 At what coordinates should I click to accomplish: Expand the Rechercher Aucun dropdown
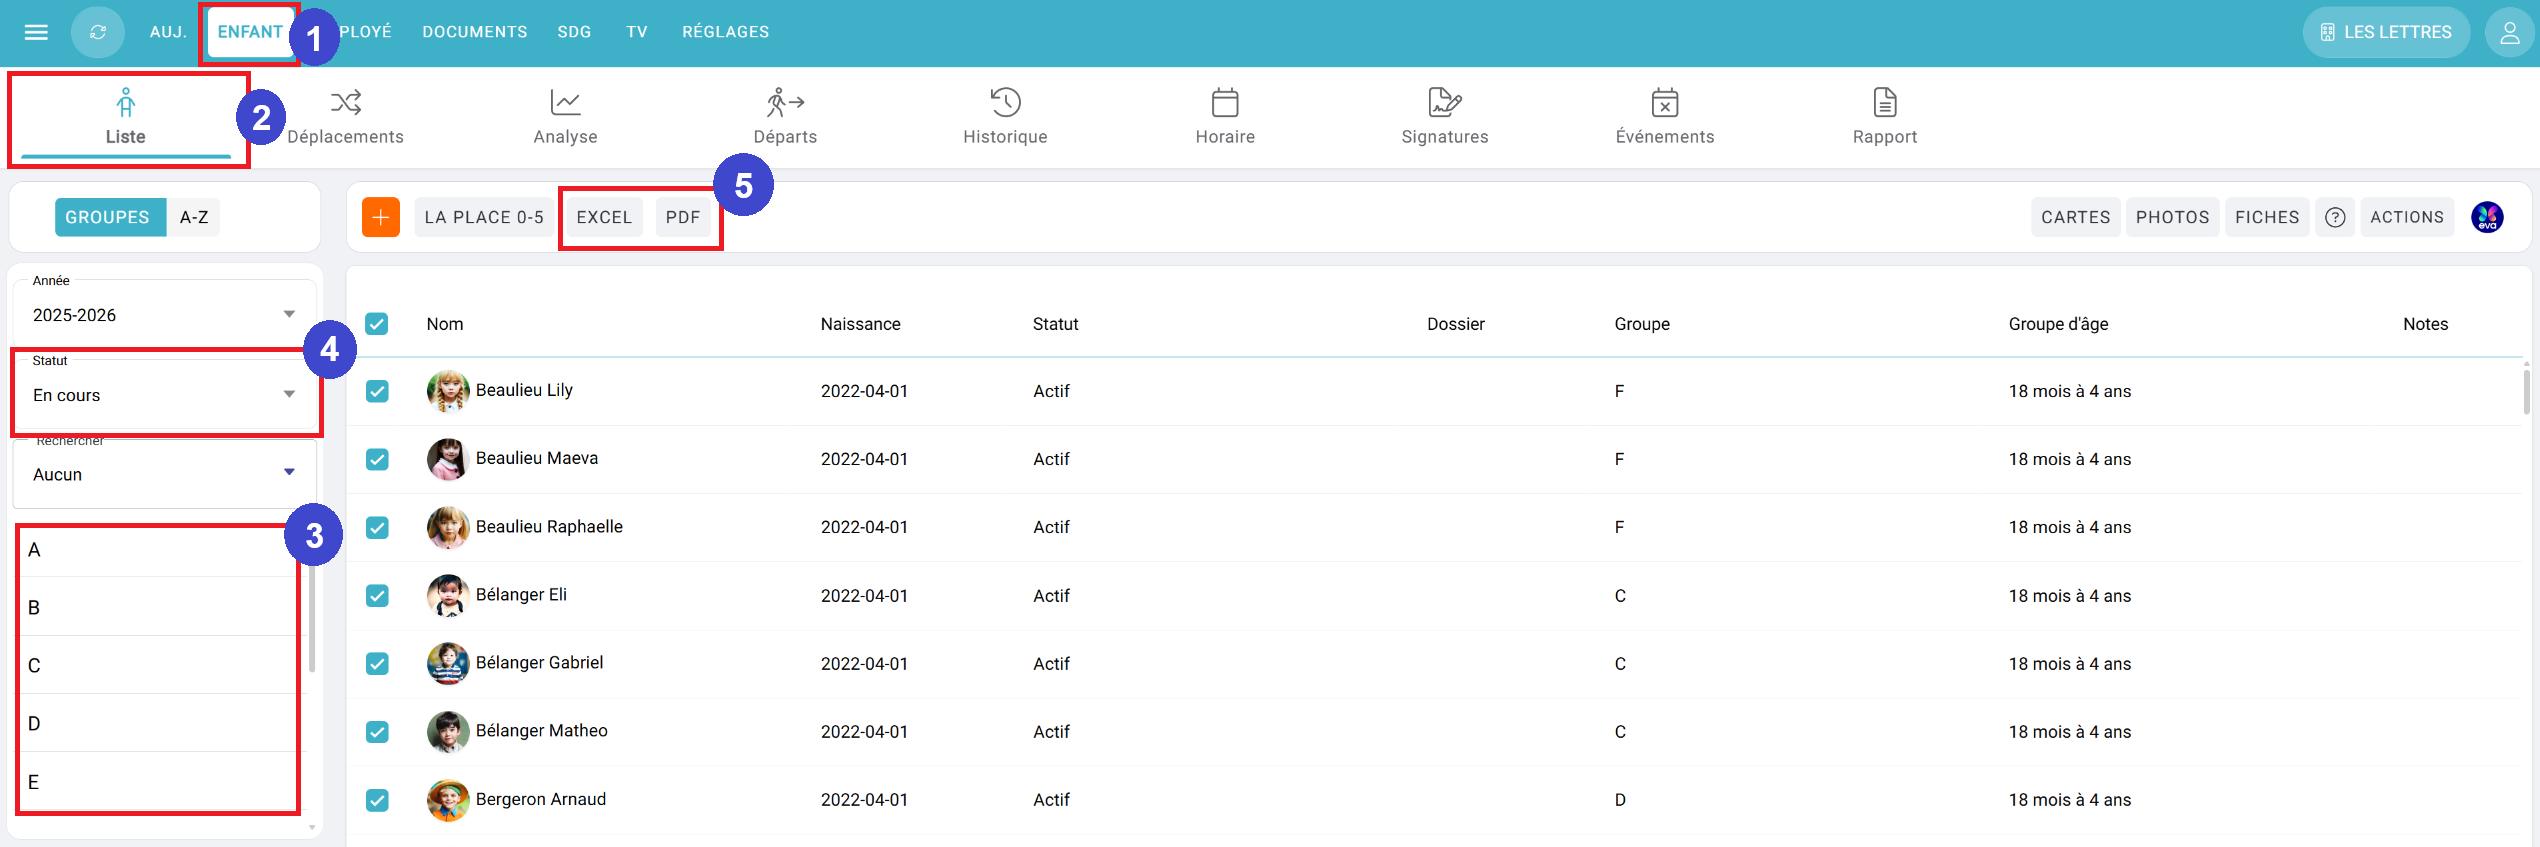(289, 474)
